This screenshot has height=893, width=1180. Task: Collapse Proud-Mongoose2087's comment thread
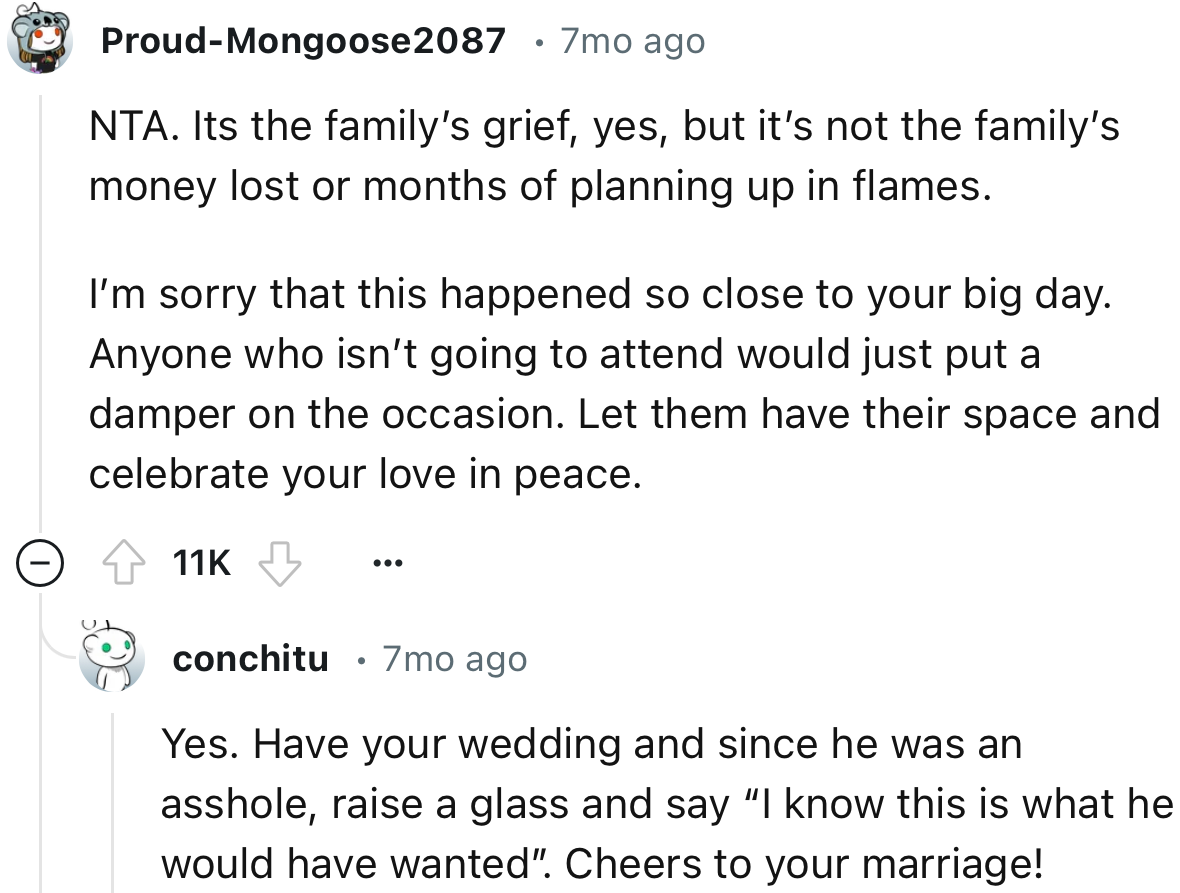(x=39, y=562)
